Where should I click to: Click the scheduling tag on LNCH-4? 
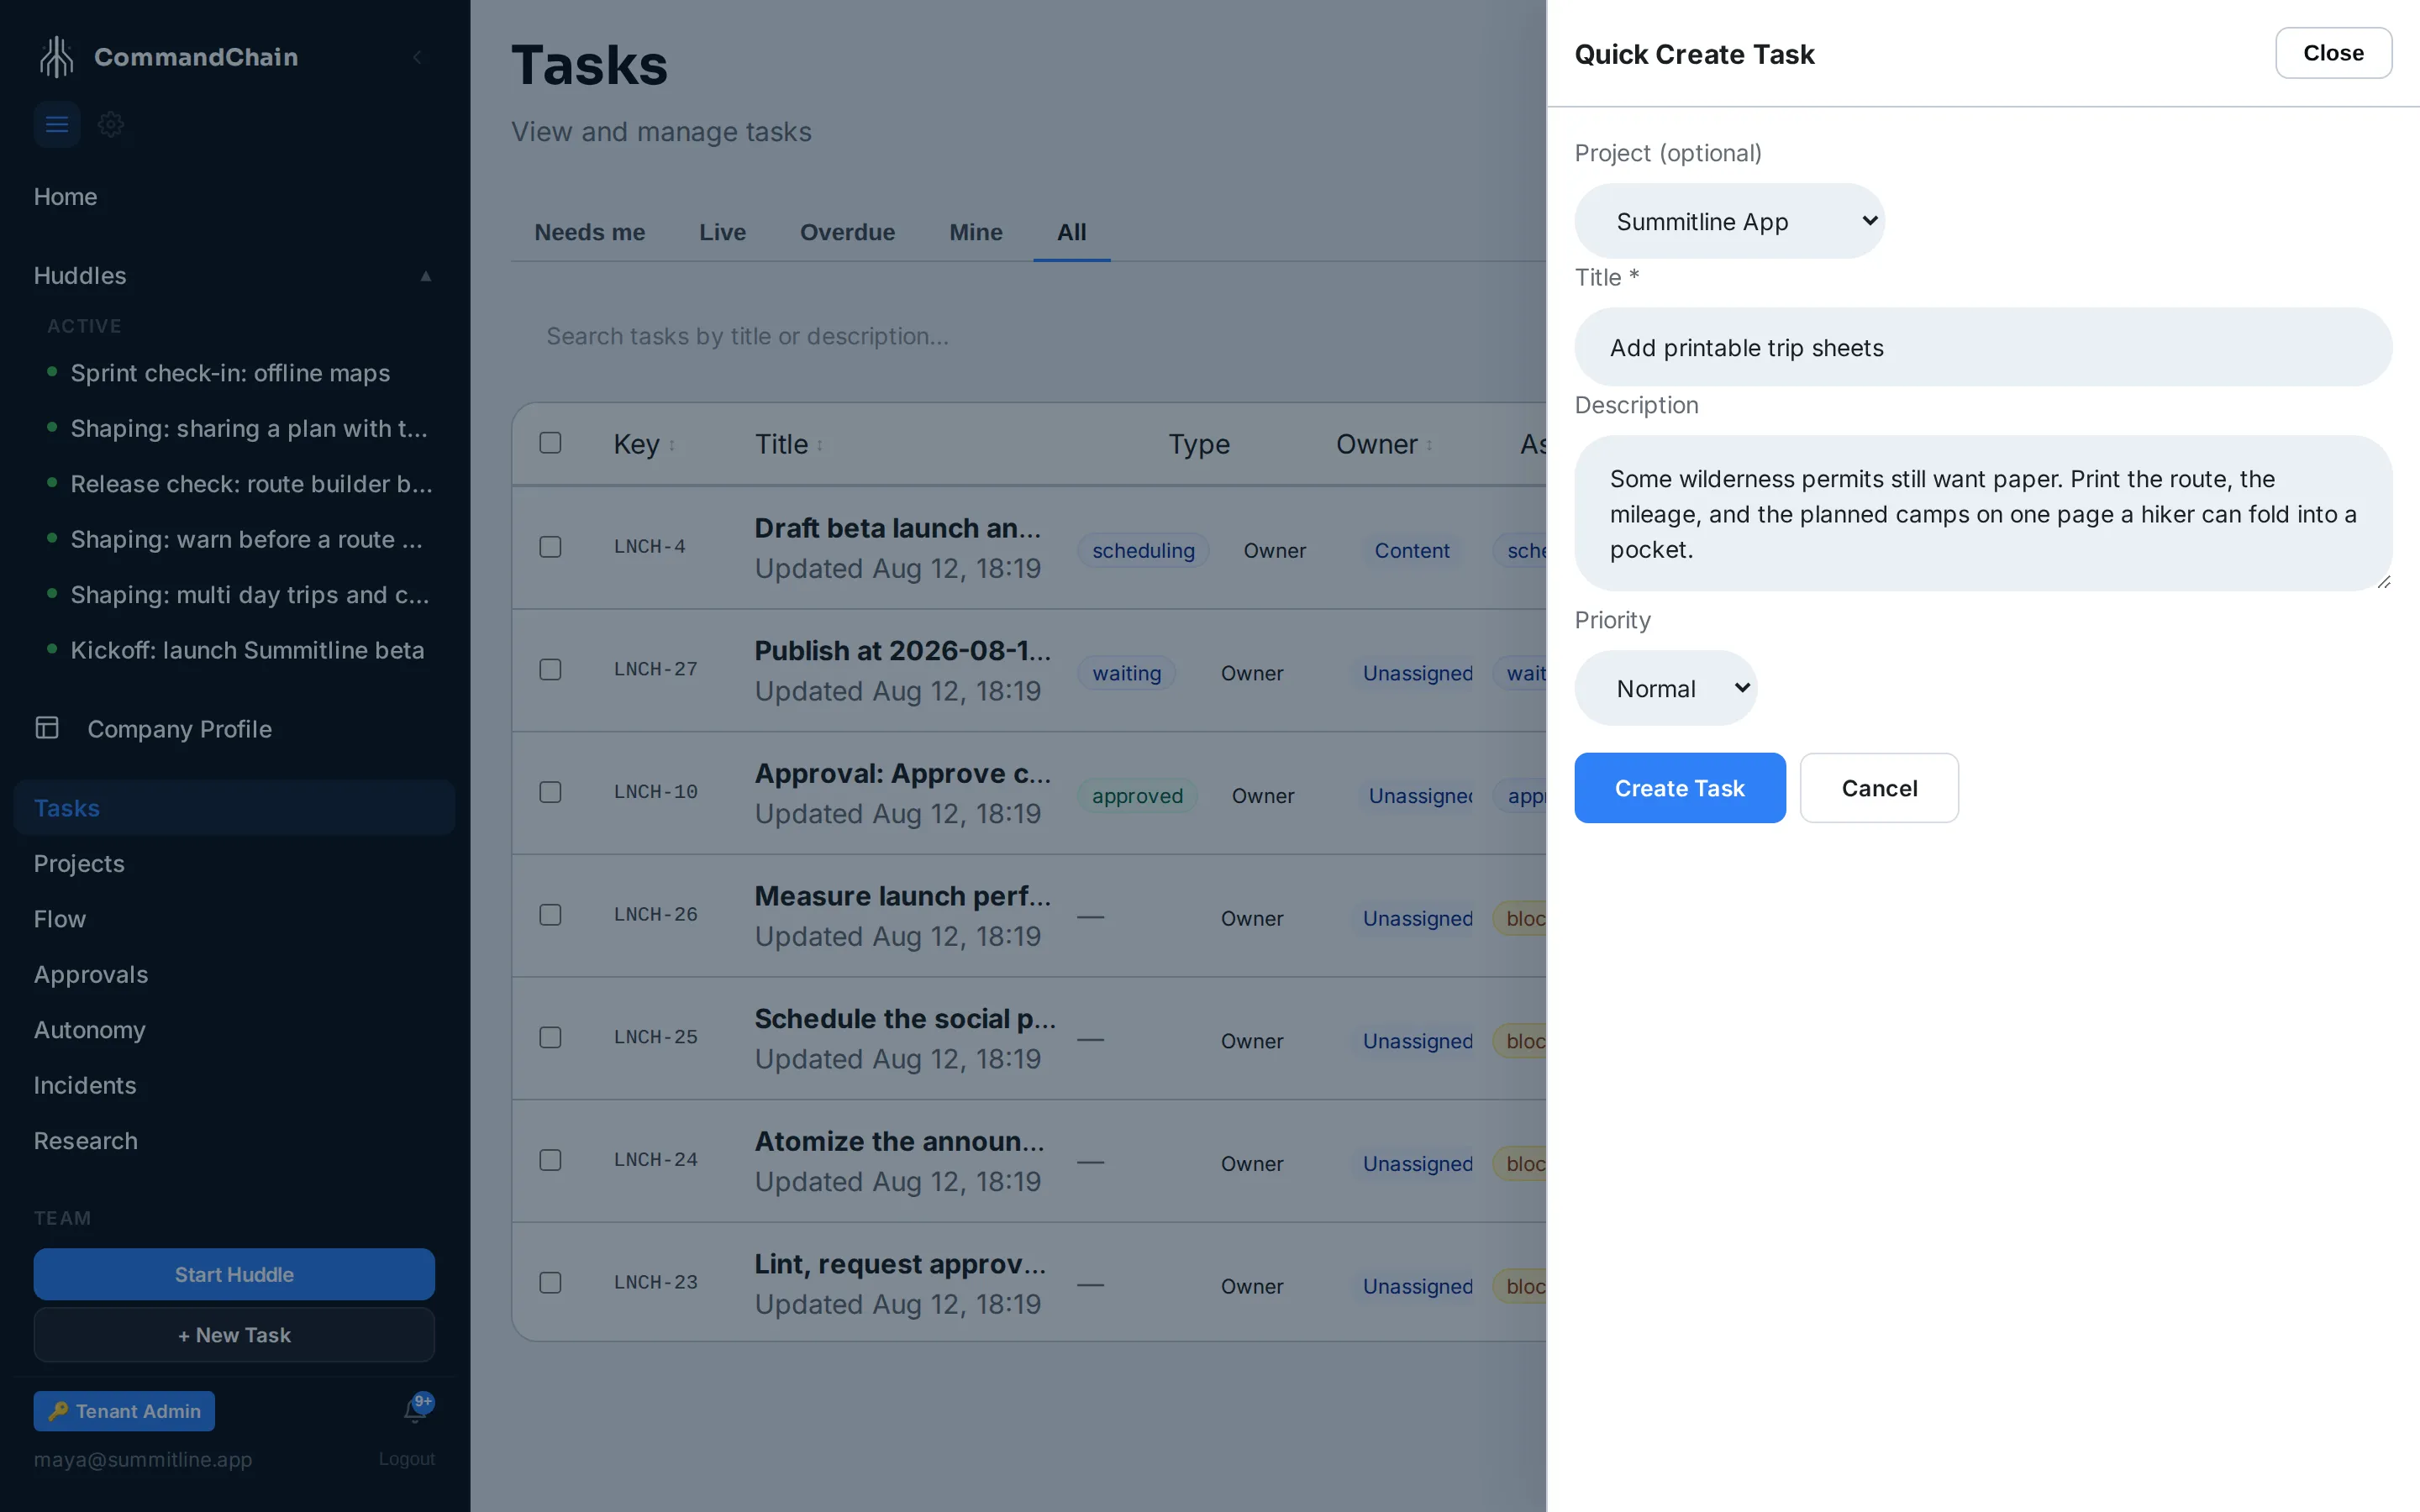[x=1143, y=550]
